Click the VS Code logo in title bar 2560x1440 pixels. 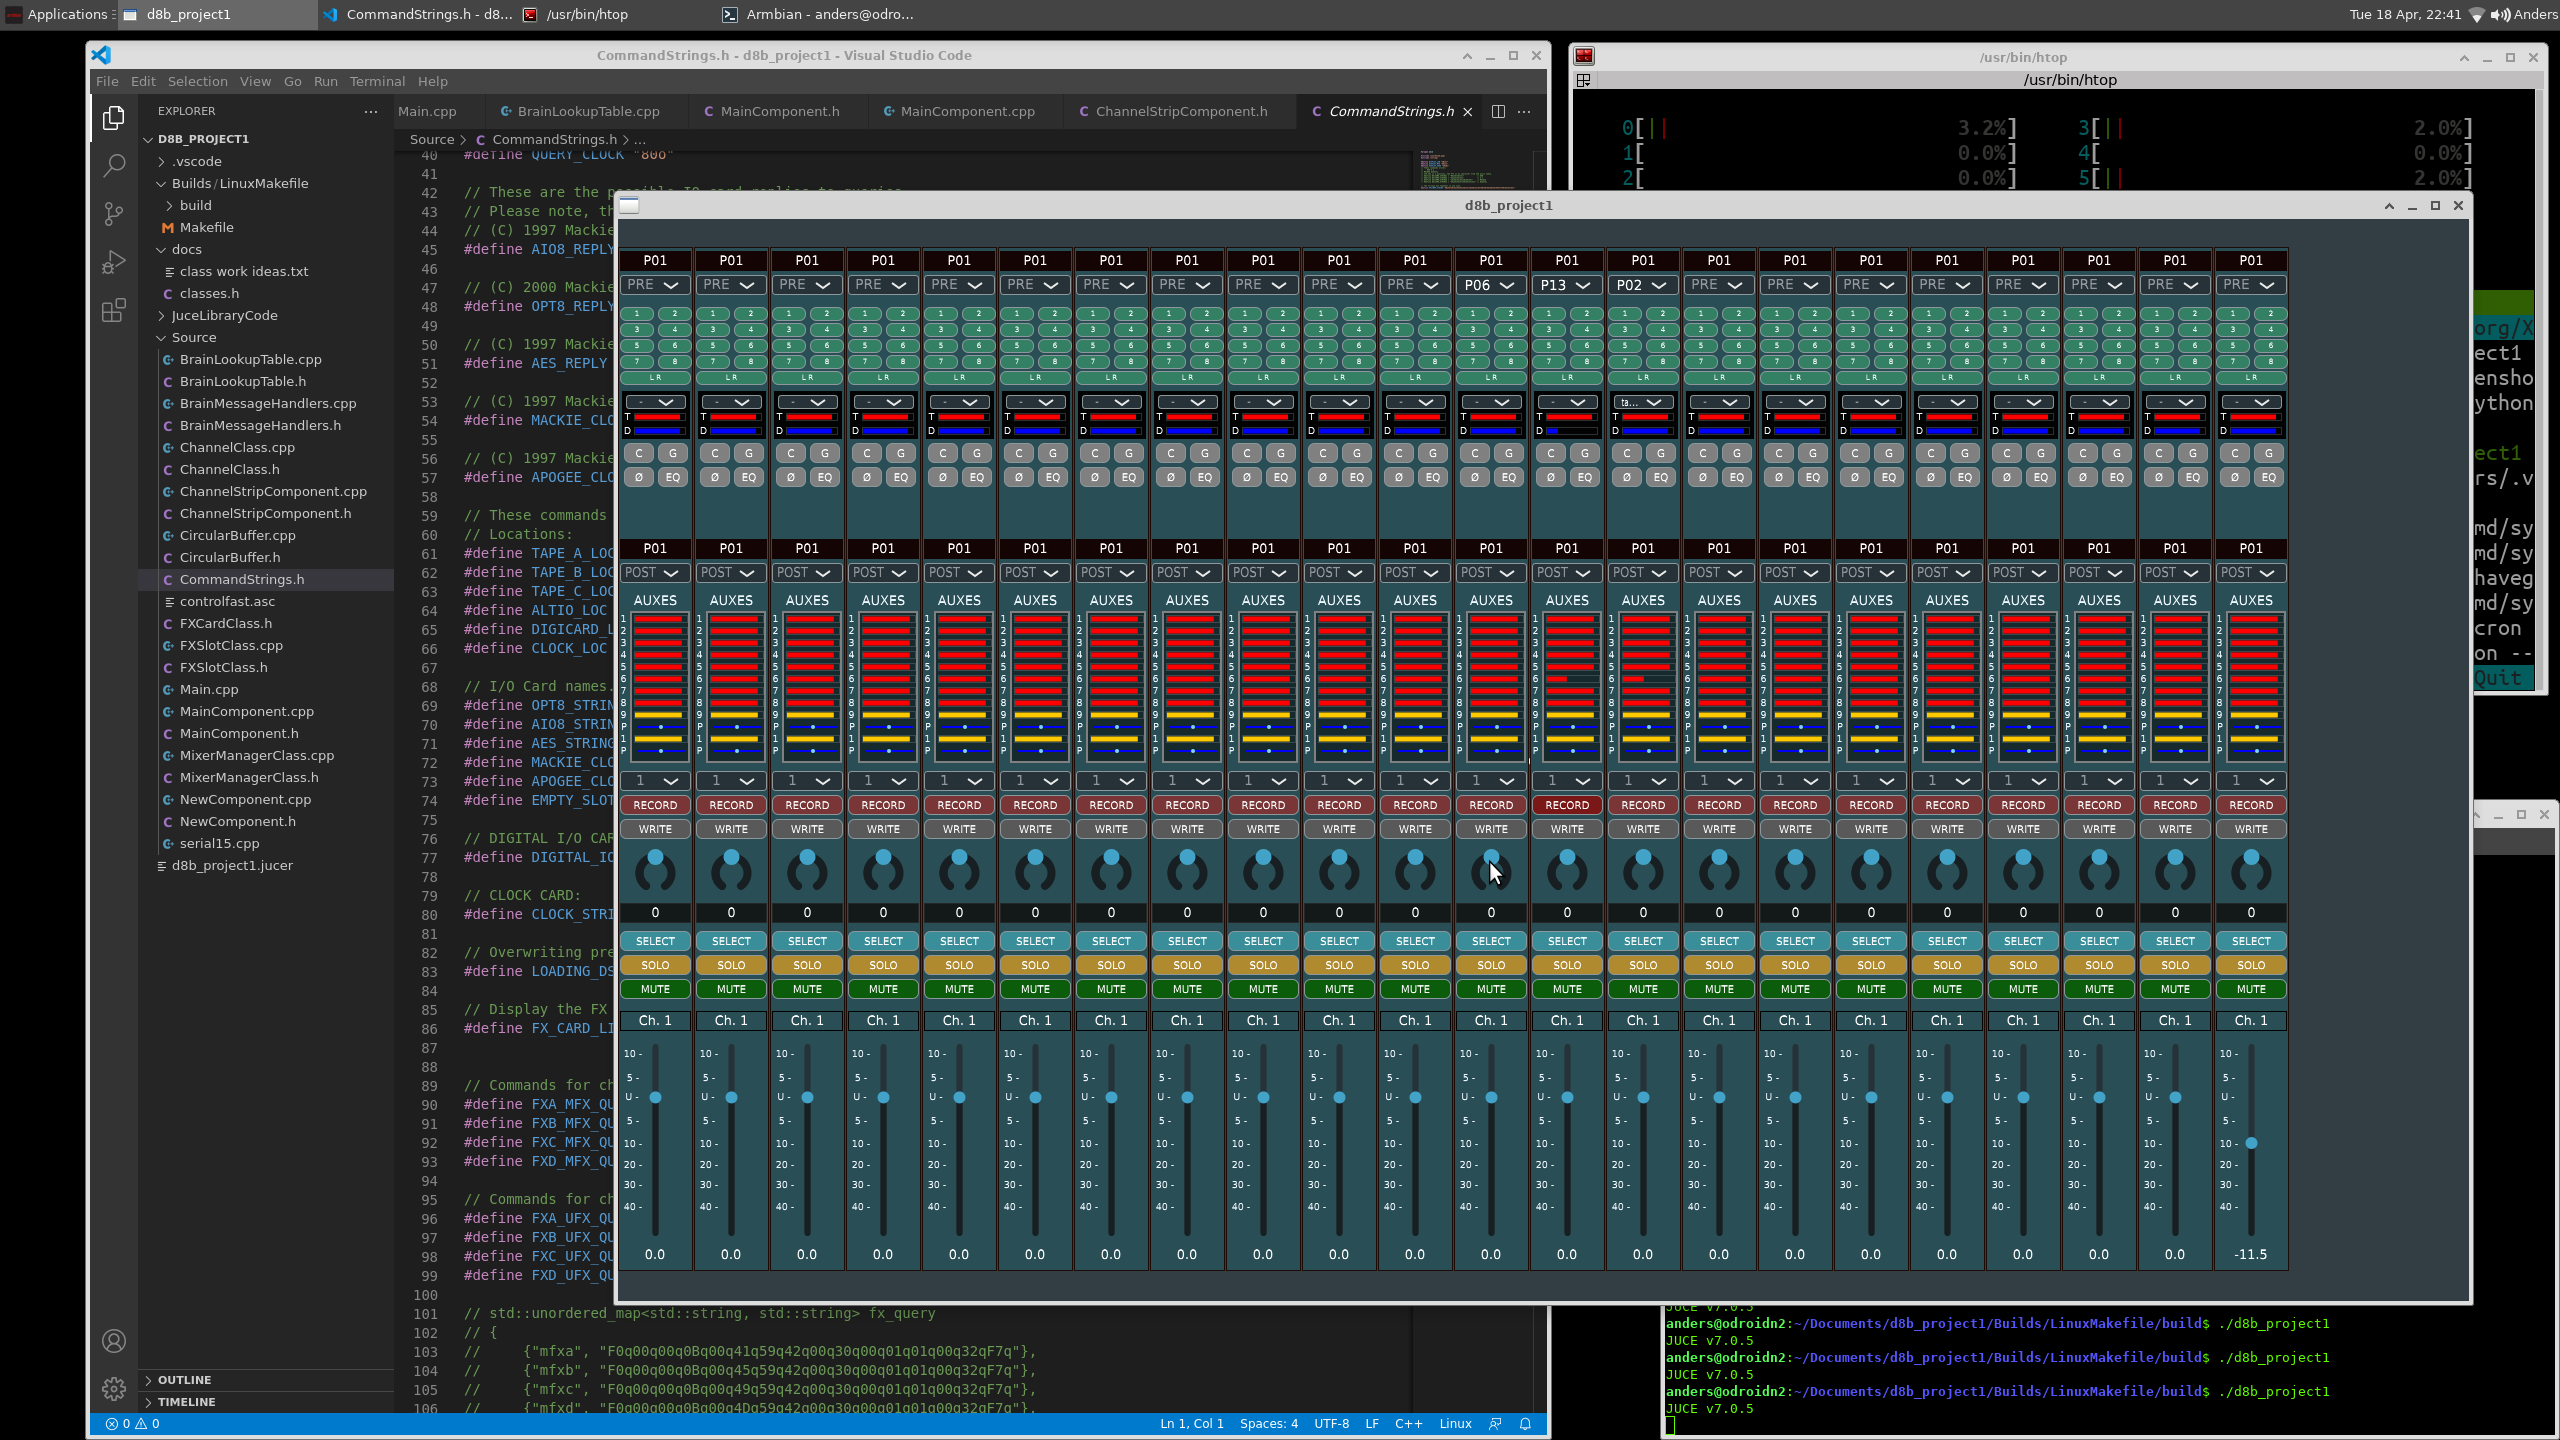pyautogui.click(x=101, y=55)
